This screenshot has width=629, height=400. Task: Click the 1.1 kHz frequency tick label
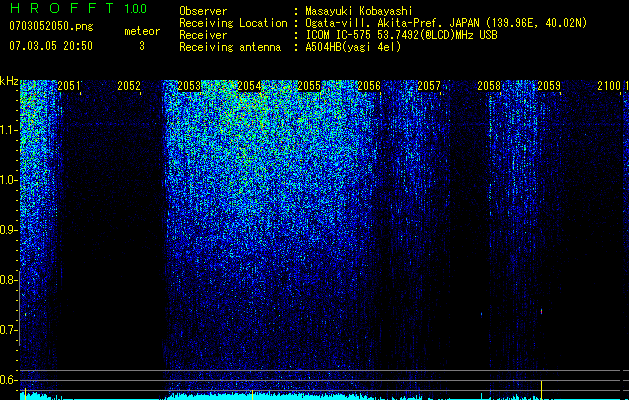click(x=8, y=130)
